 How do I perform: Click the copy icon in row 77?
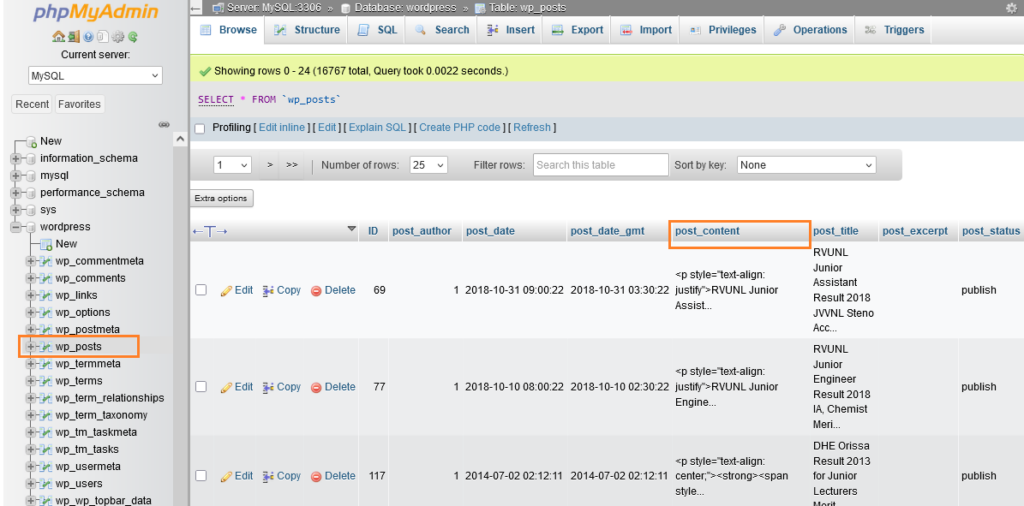click(268, 387)
